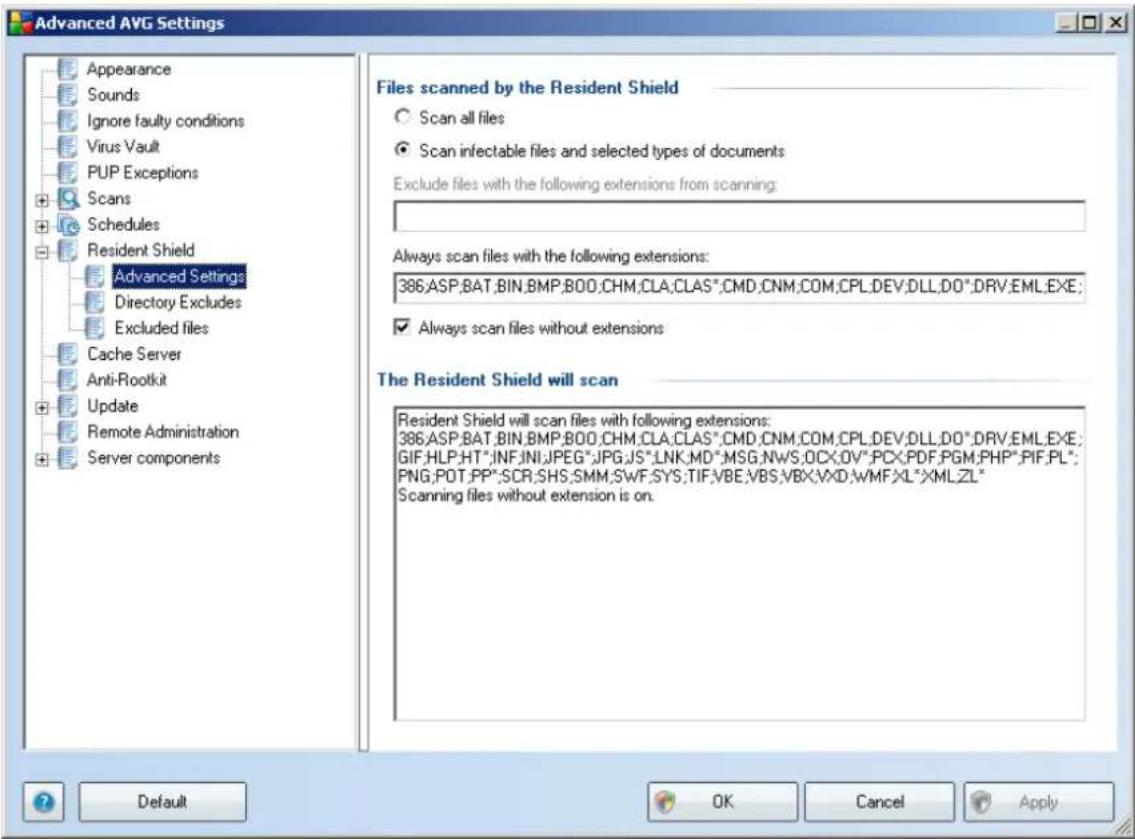1135x839 pixels.
Task: Click the Resident Shield icon
Action: click(67, 250)
